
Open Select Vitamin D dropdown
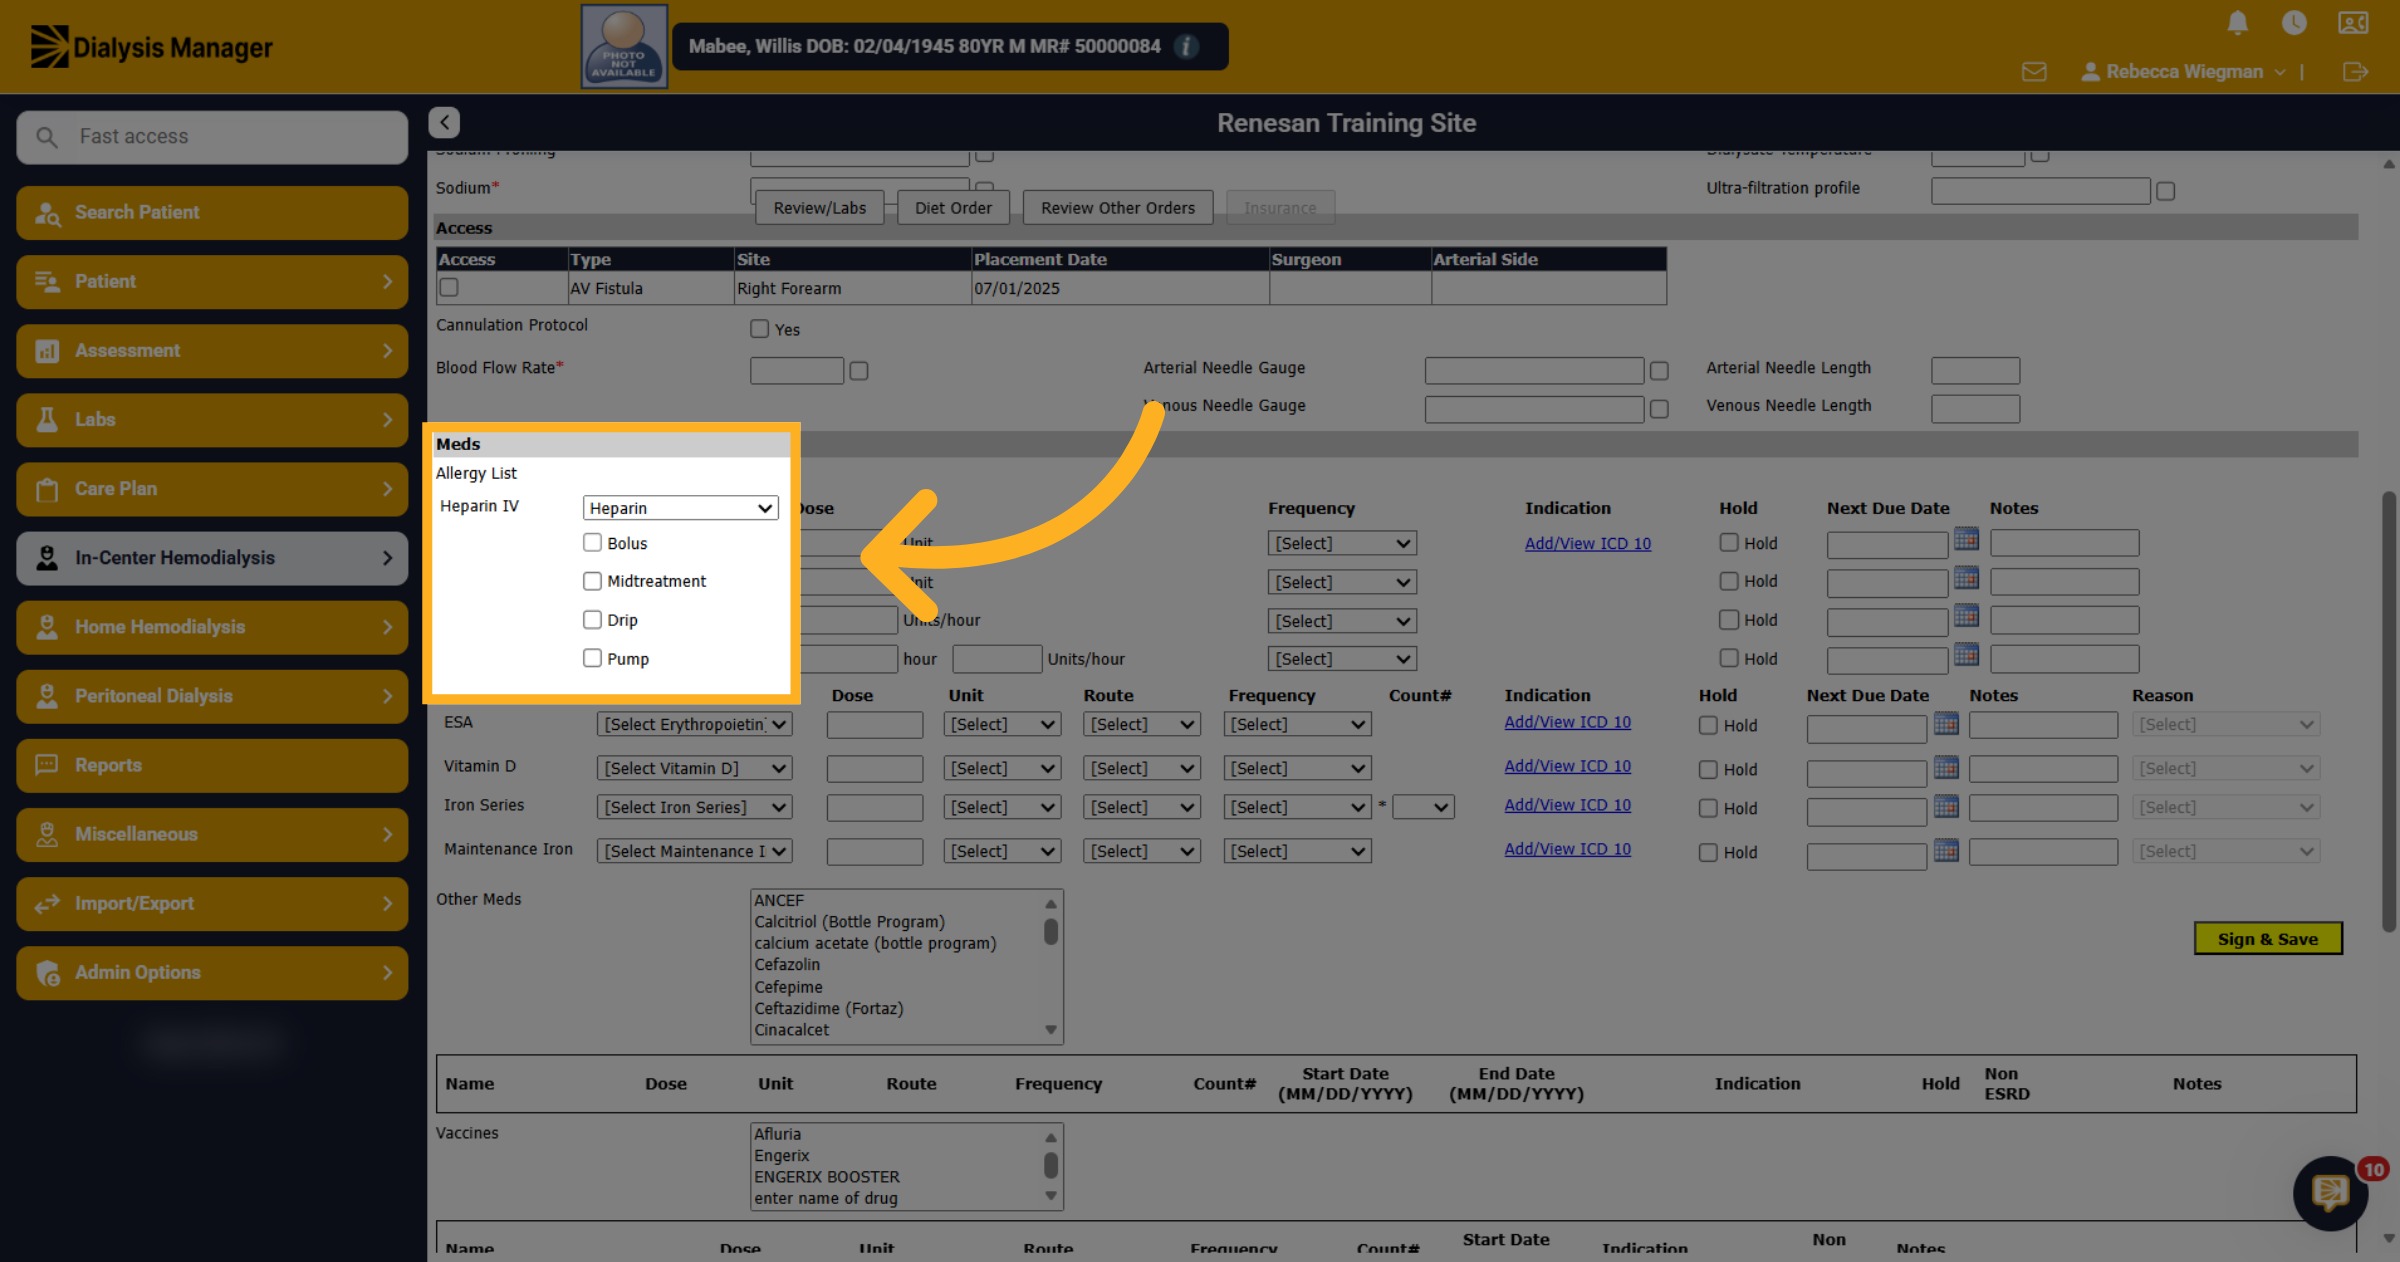[x=694, y=768]
